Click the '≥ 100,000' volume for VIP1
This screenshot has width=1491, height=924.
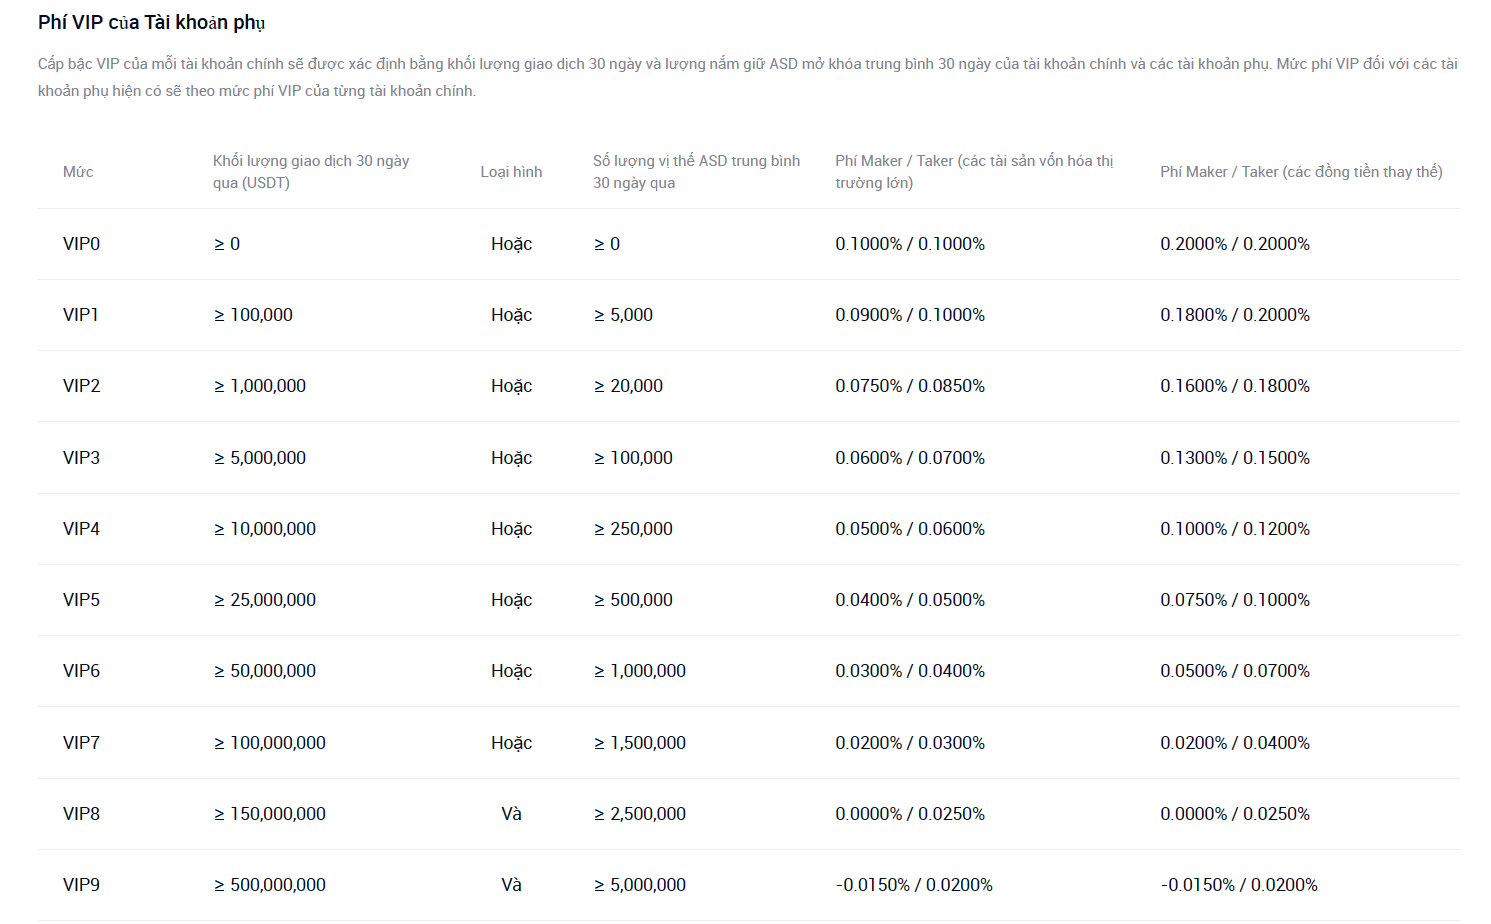click(x=253, y=315)
